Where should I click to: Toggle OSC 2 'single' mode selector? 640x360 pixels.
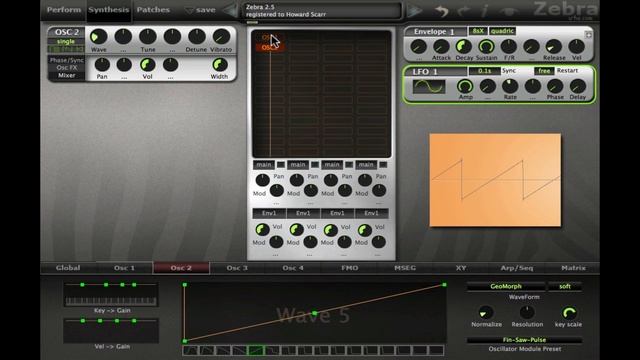click(66, 42)
